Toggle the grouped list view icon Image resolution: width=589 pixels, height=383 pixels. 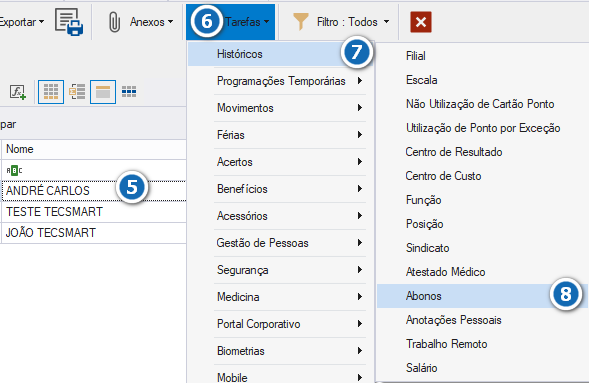[77, 92]
